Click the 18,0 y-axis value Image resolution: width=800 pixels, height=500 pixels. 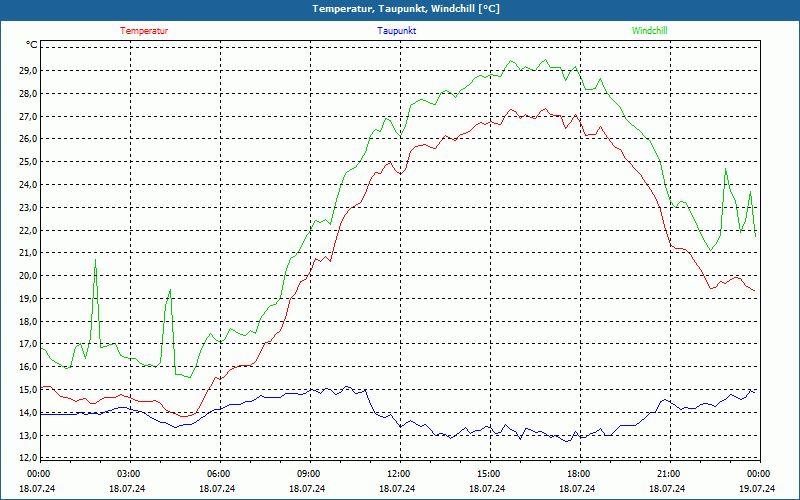[28, 321]
